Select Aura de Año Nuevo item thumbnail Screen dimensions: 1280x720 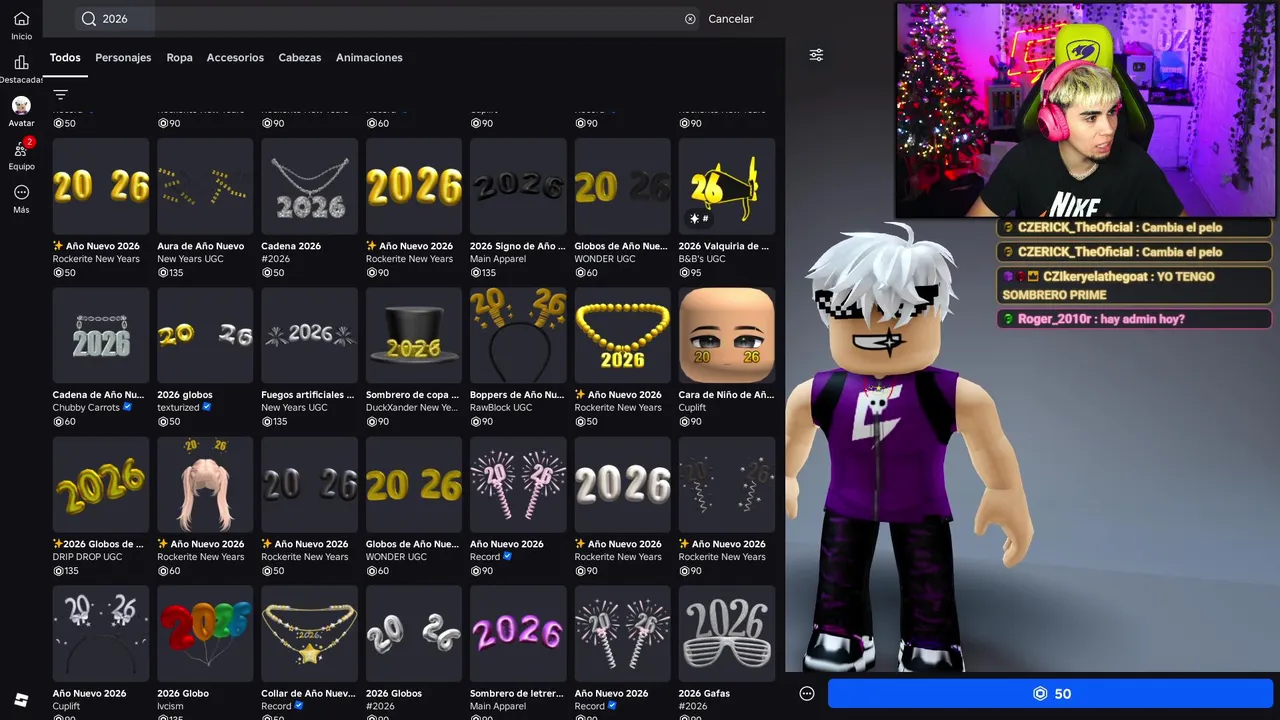pyautogui.click(x=205, y=186)
